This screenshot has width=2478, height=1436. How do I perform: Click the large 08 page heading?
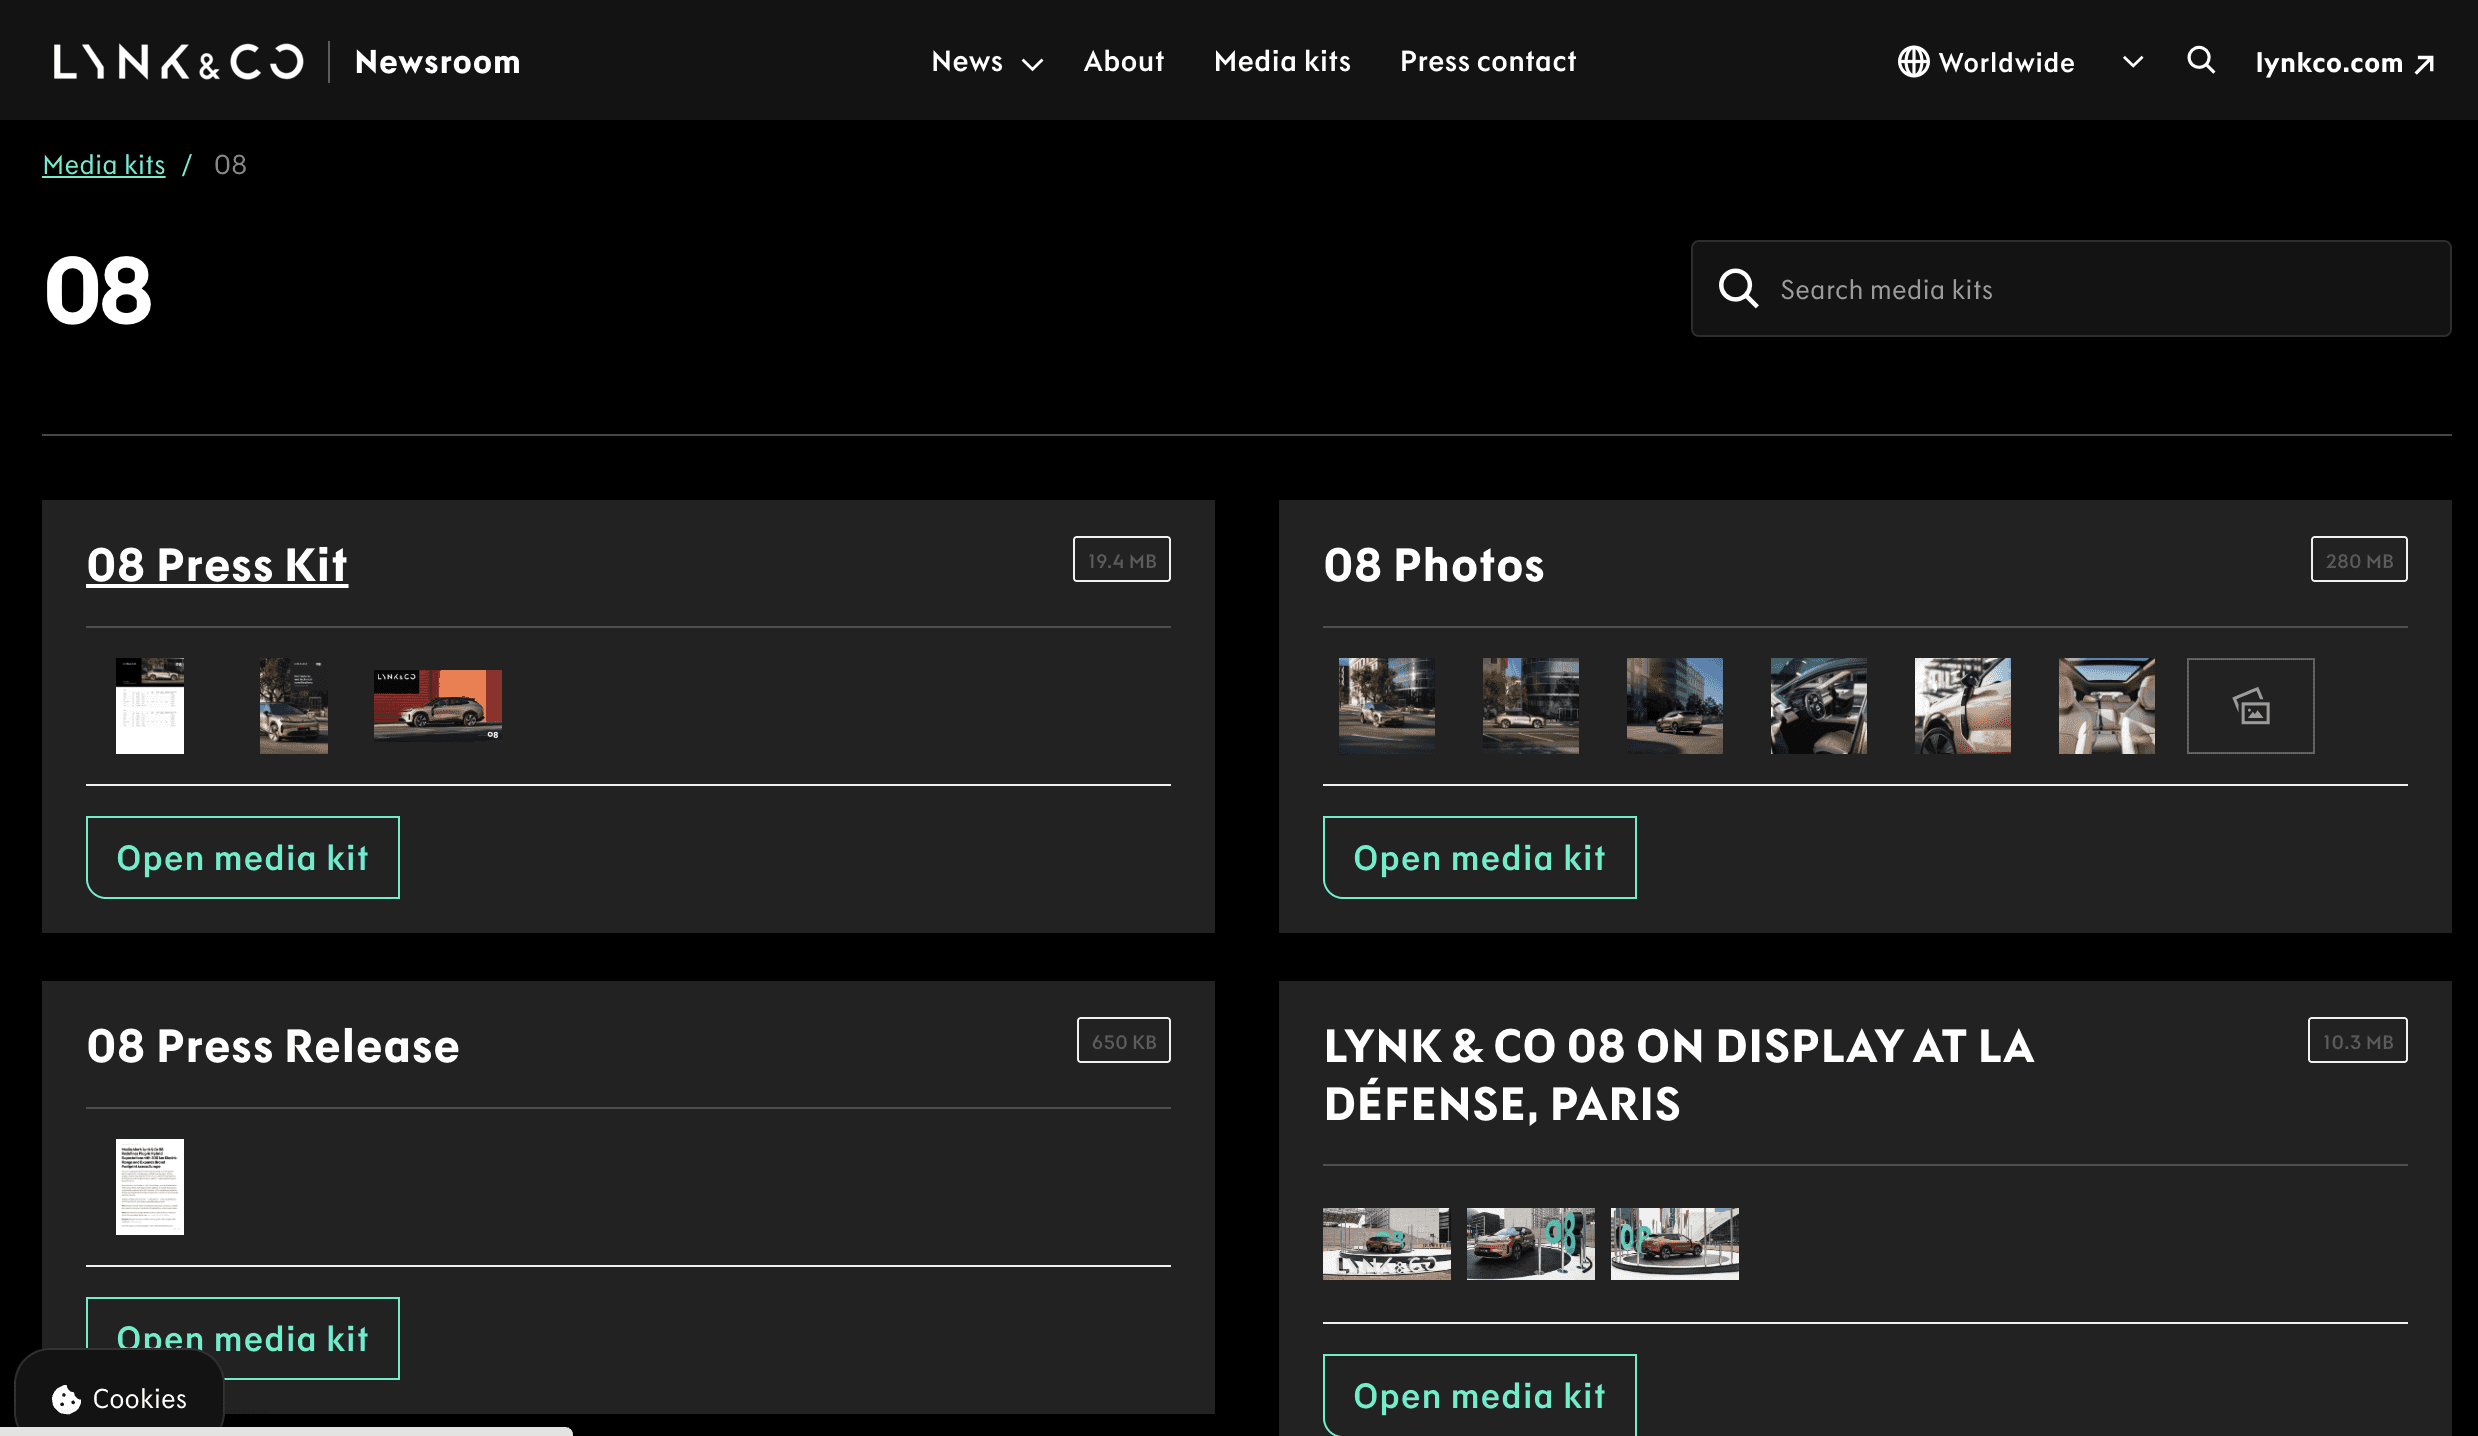[98, 291]
